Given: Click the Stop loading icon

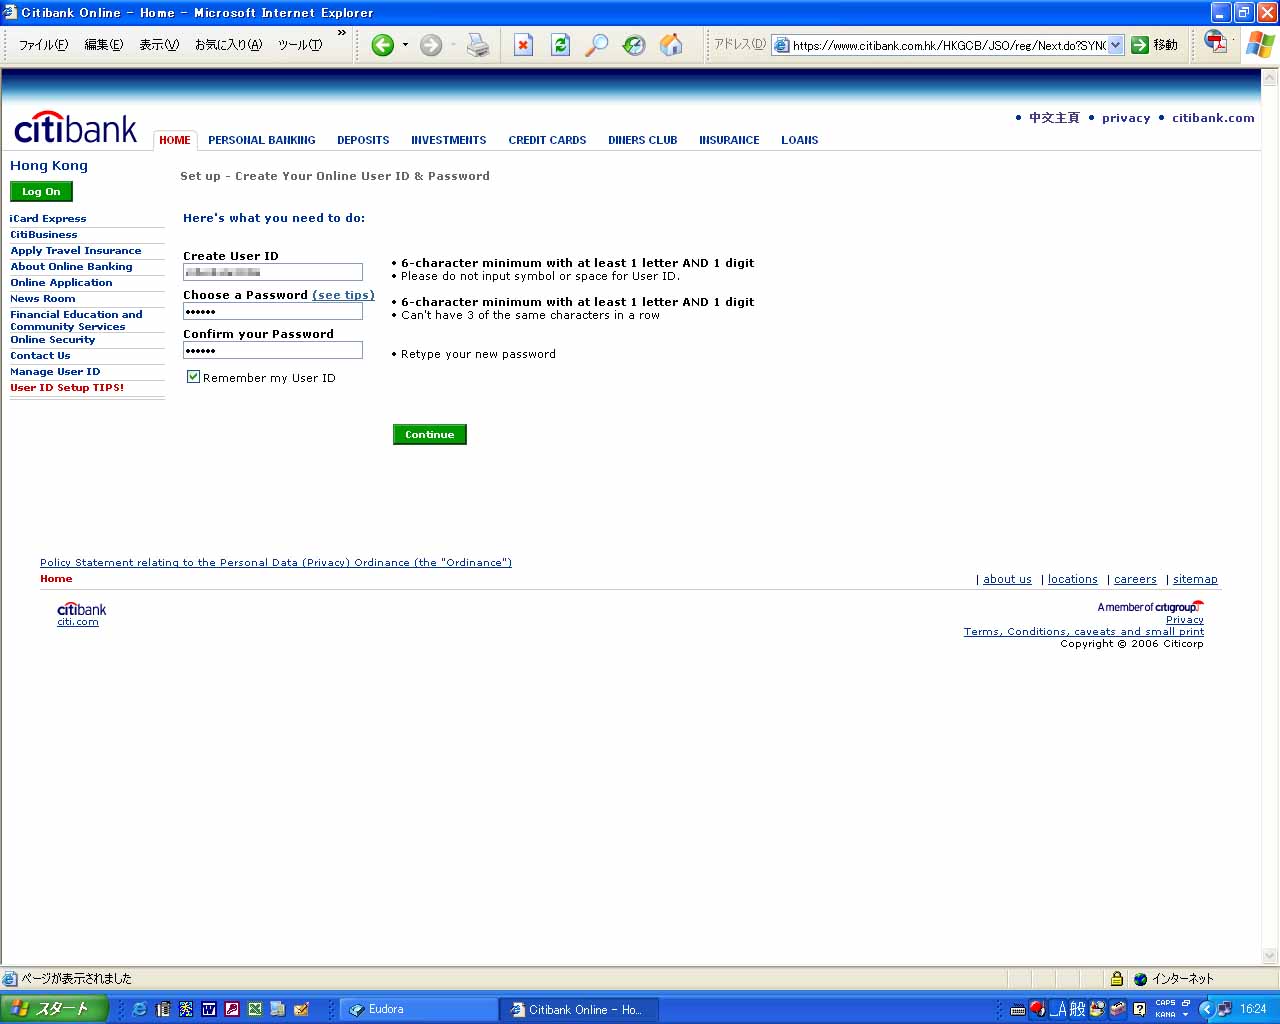Looking at the screenshot, I should pyautogui.click(x=523, y=45).
